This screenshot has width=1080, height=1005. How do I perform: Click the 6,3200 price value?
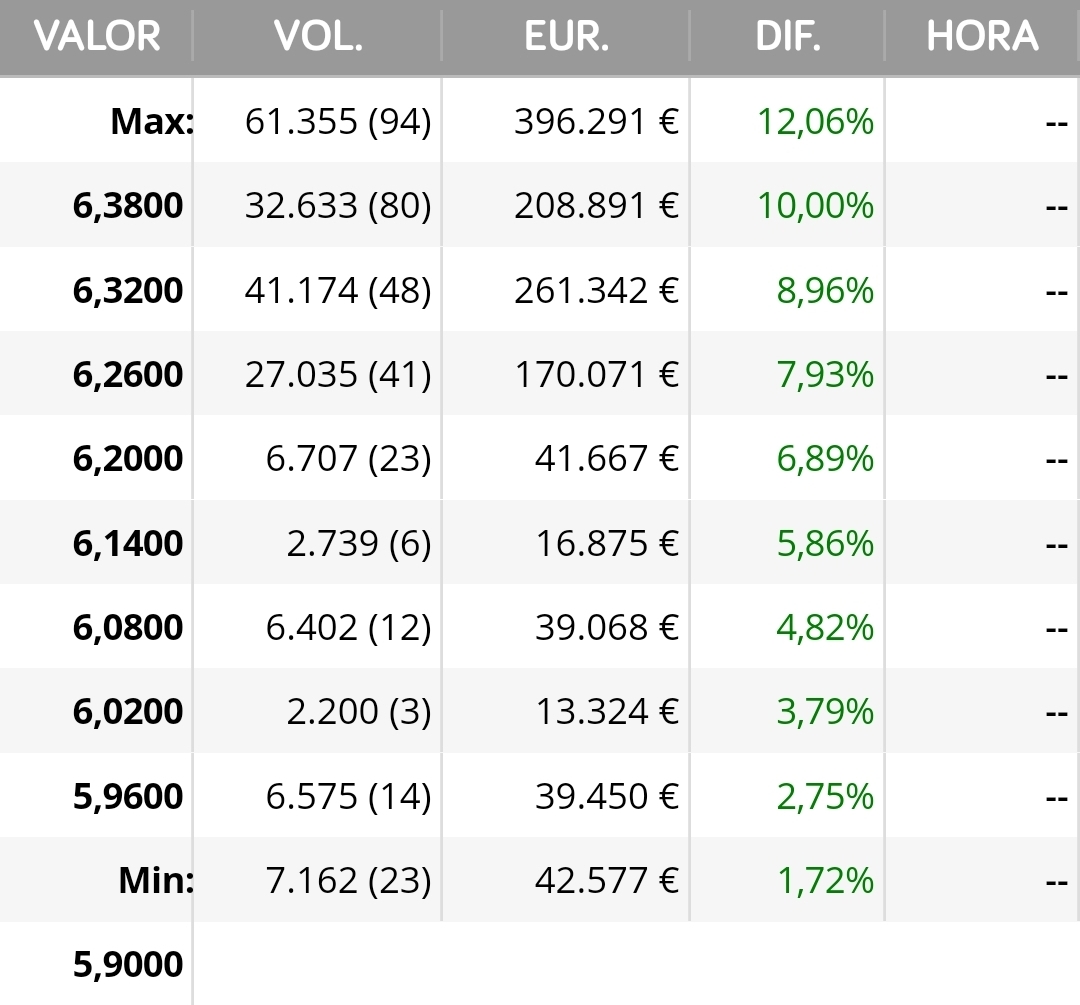click(x=128, y=291)
